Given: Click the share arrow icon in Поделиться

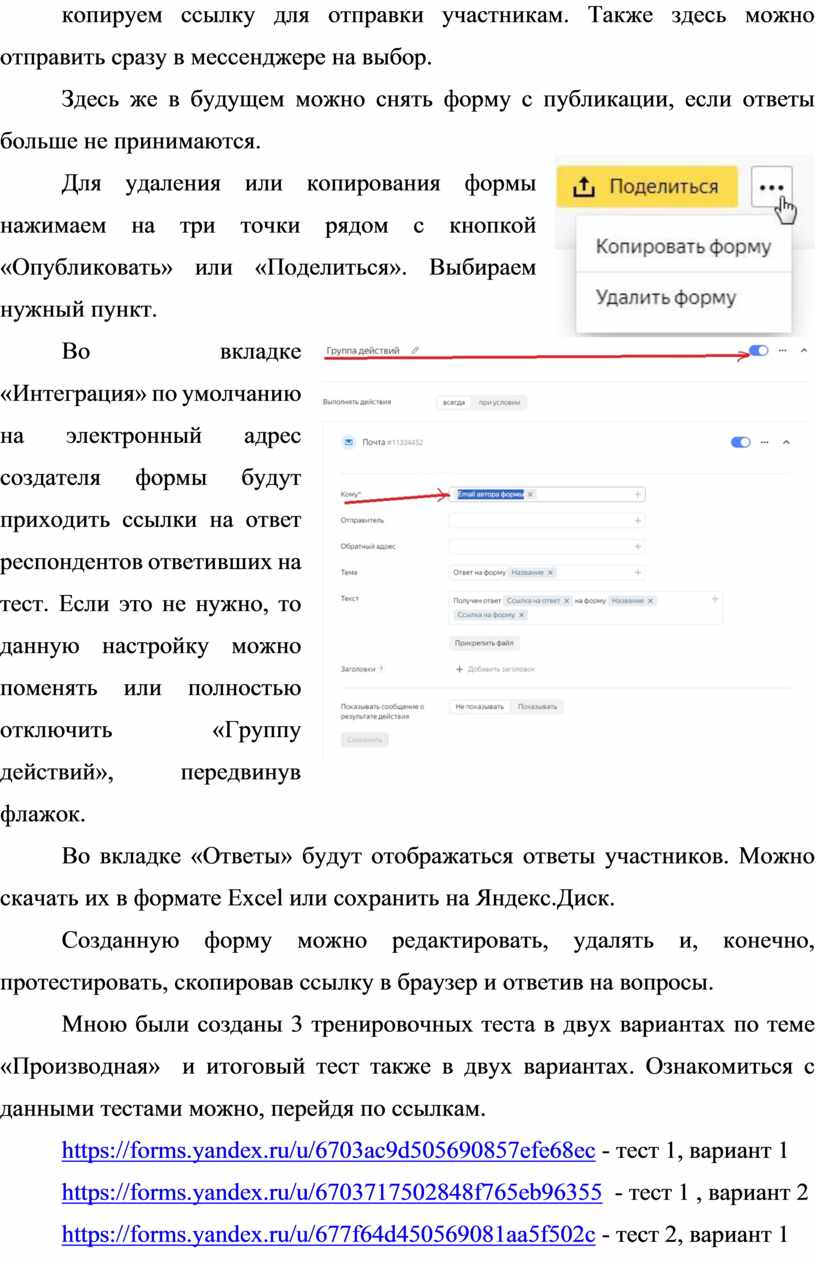Looking at the screenshot, I should click(x=585, y=187).
